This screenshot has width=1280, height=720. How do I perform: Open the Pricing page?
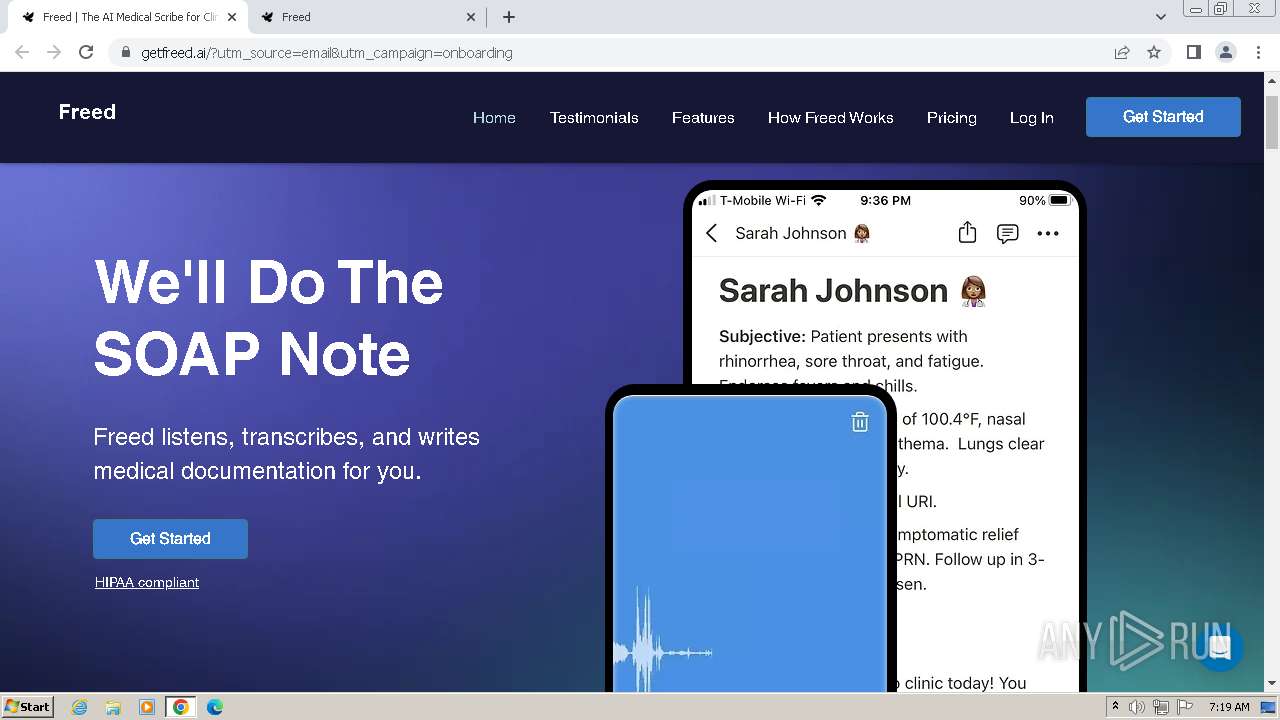(951, 118)
